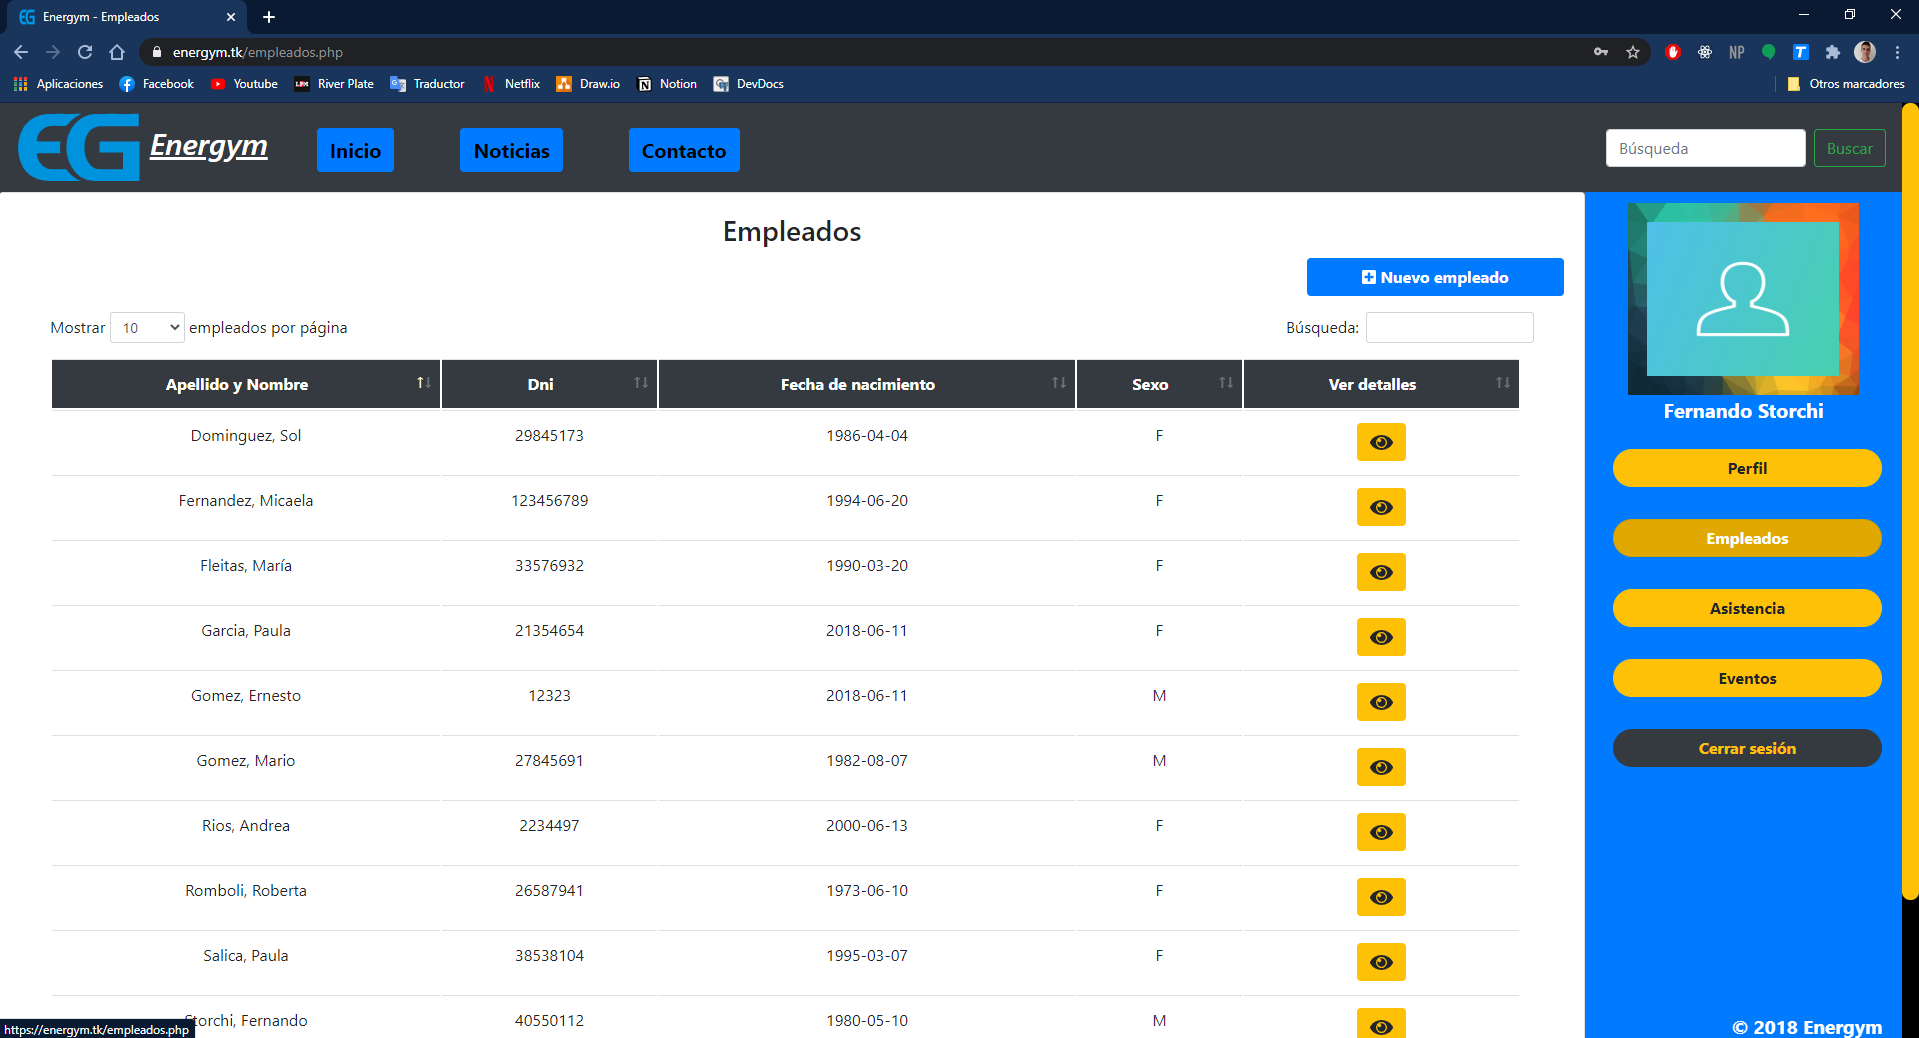Open the Eventos sidebar item
This screenshot has width=1919, height=1038.
click(1747, 678)
